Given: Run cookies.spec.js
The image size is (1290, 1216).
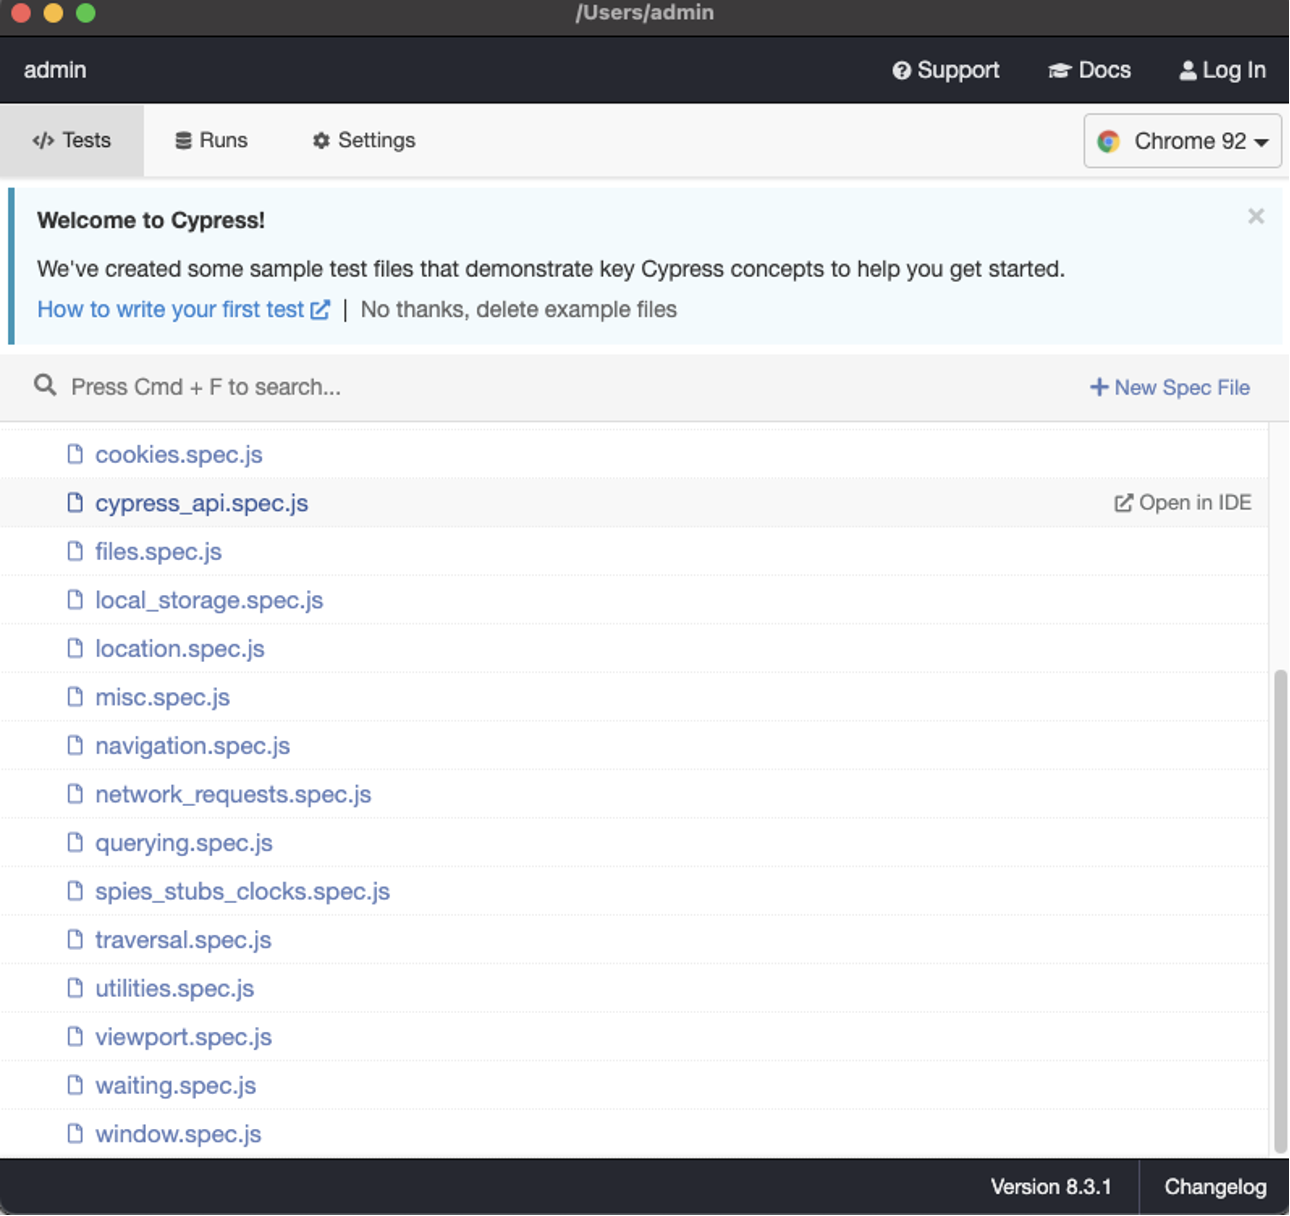Looking at the screenshot, I should pyautogui.click(x=178, y=454).
